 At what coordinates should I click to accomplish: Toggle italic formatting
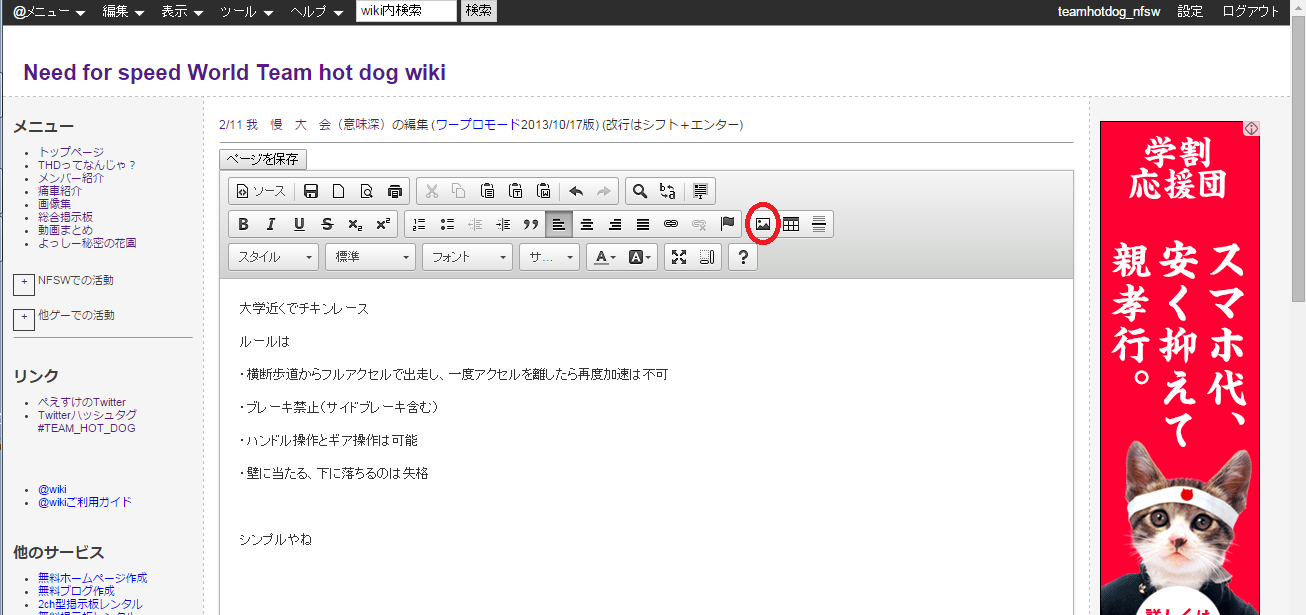[271, 224]
